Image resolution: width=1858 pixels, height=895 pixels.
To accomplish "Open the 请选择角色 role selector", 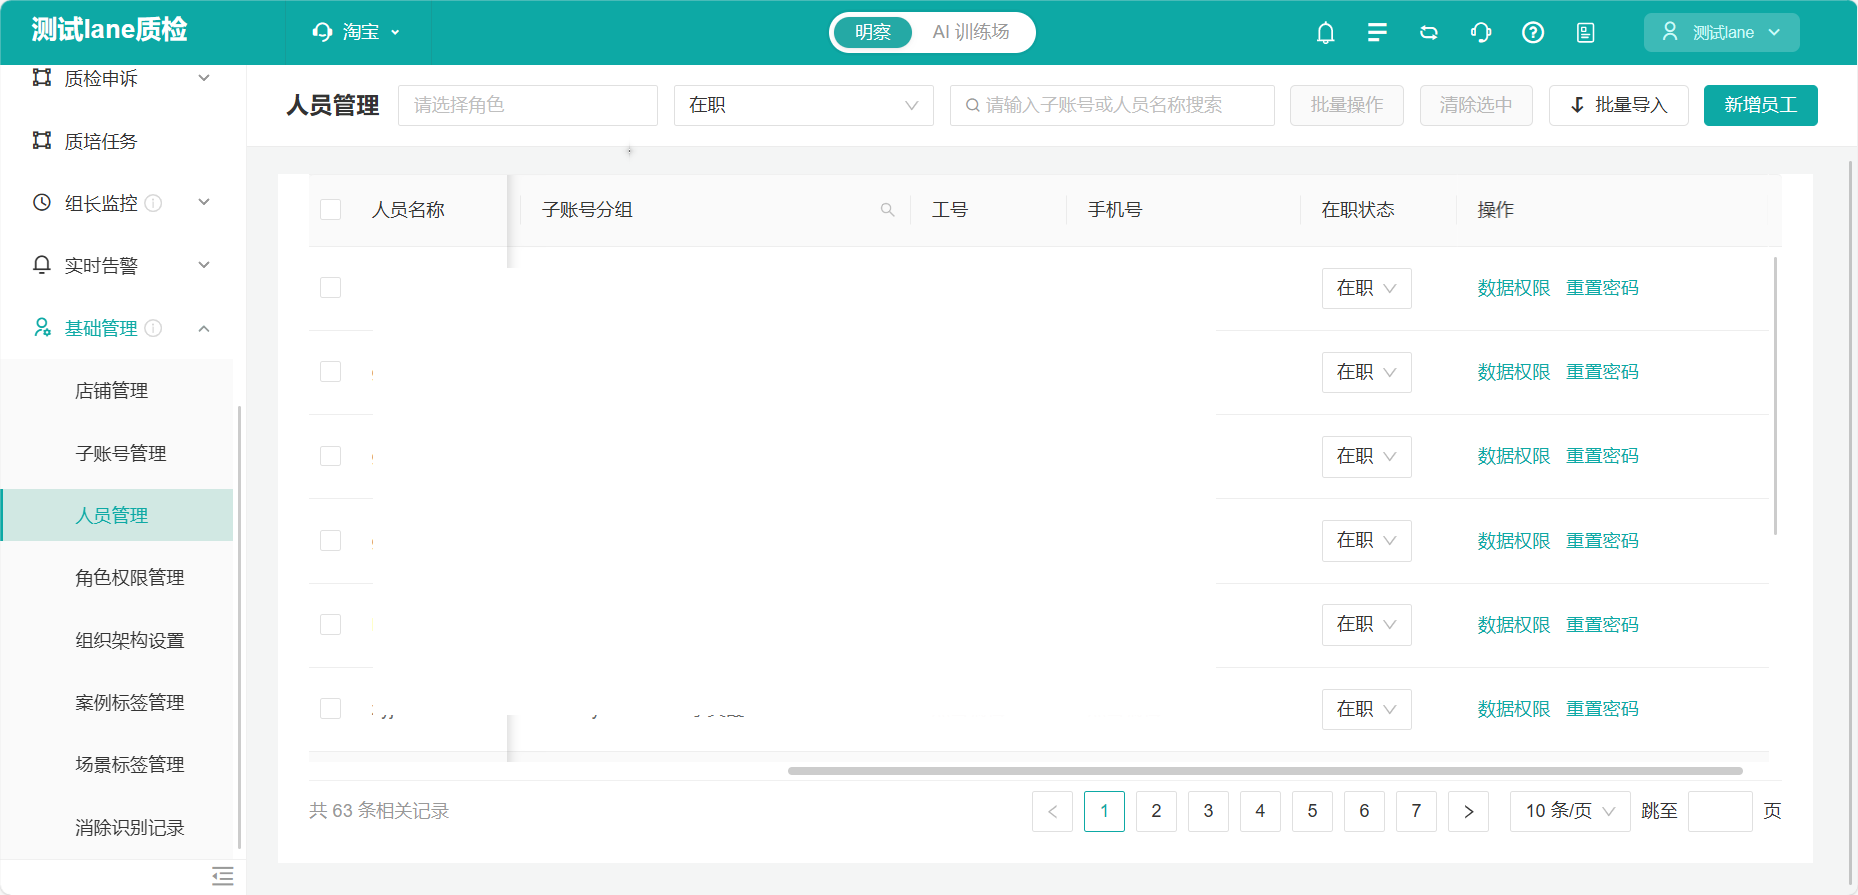I will tap(528, 105).
